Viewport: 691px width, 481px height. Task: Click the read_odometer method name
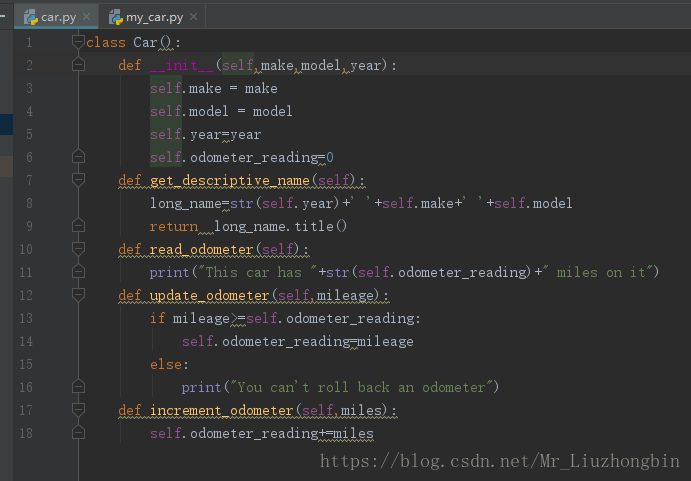coord(201,249)
